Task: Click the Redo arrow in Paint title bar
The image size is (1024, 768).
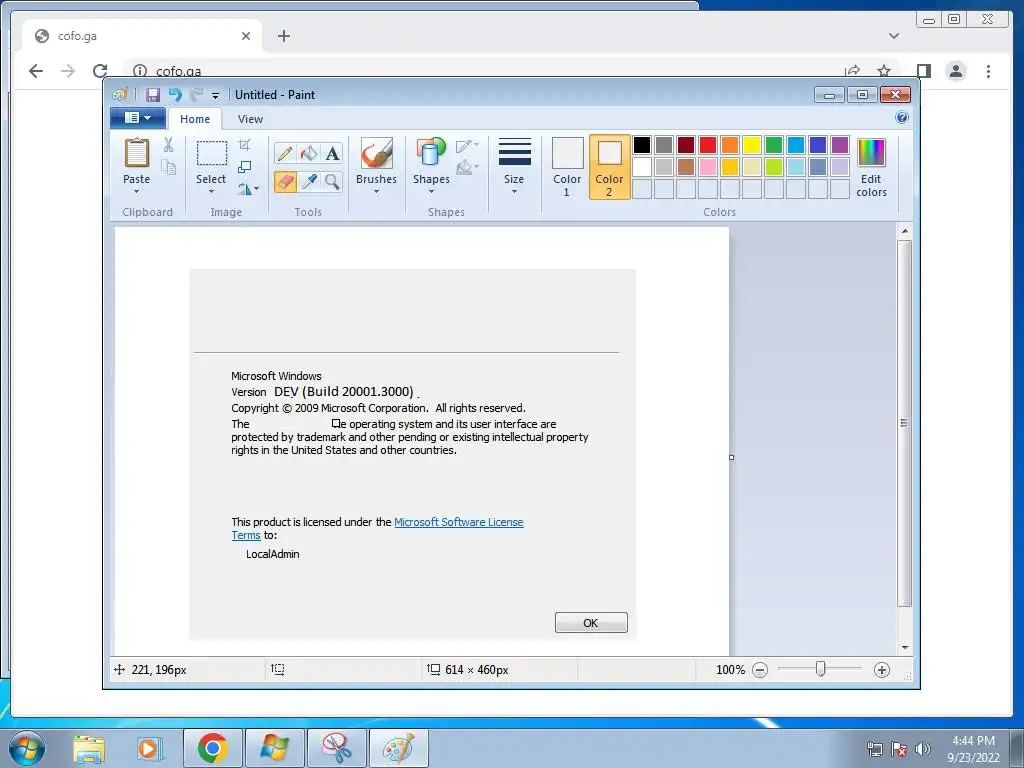Action: coord(197,95)
